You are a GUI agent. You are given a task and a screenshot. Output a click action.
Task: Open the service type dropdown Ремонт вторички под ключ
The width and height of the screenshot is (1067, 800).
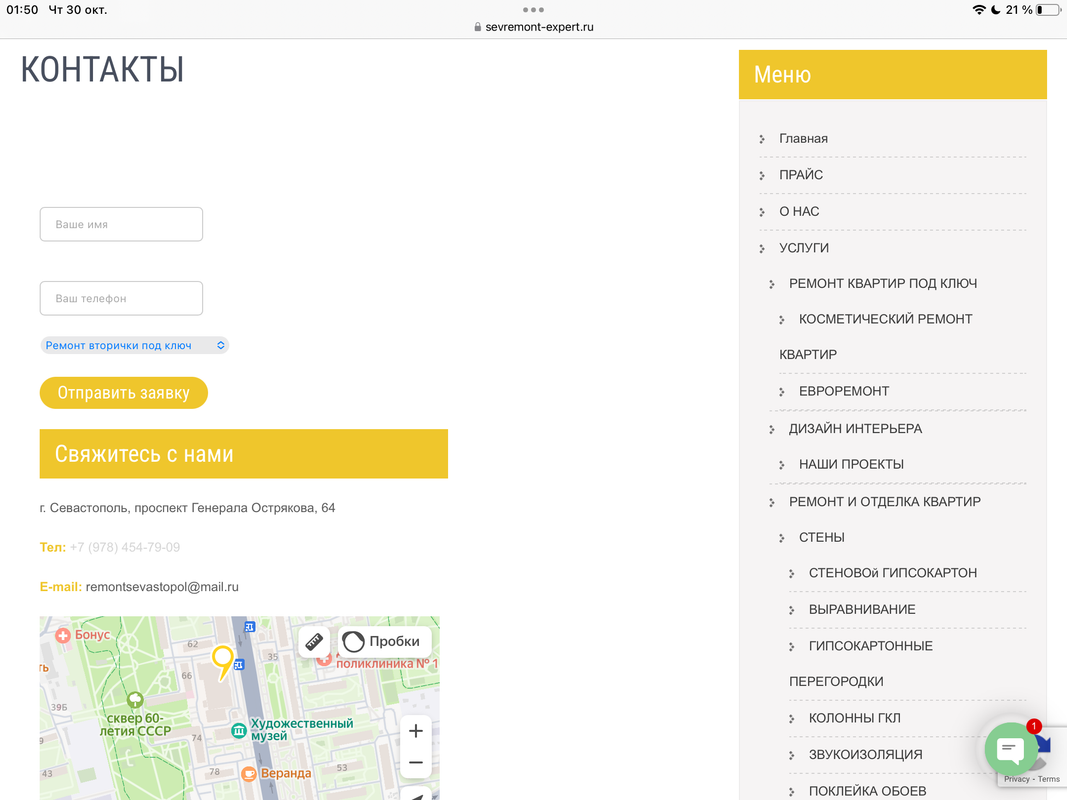point(135,346)
